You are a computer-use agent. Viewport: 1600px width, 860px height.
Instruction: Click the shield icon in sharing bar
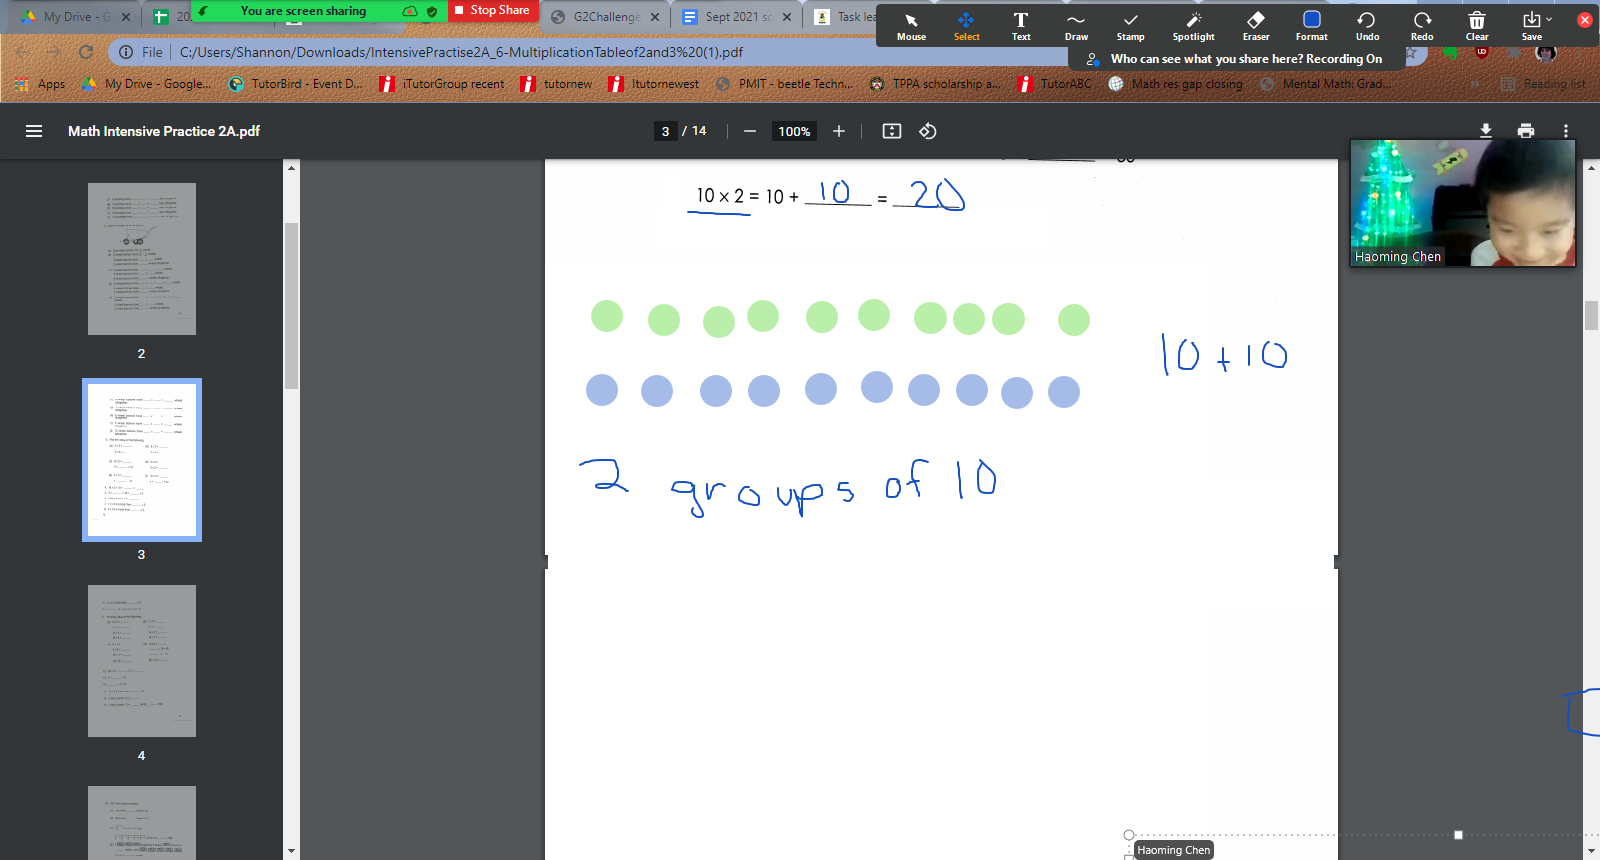coord(431,11)
